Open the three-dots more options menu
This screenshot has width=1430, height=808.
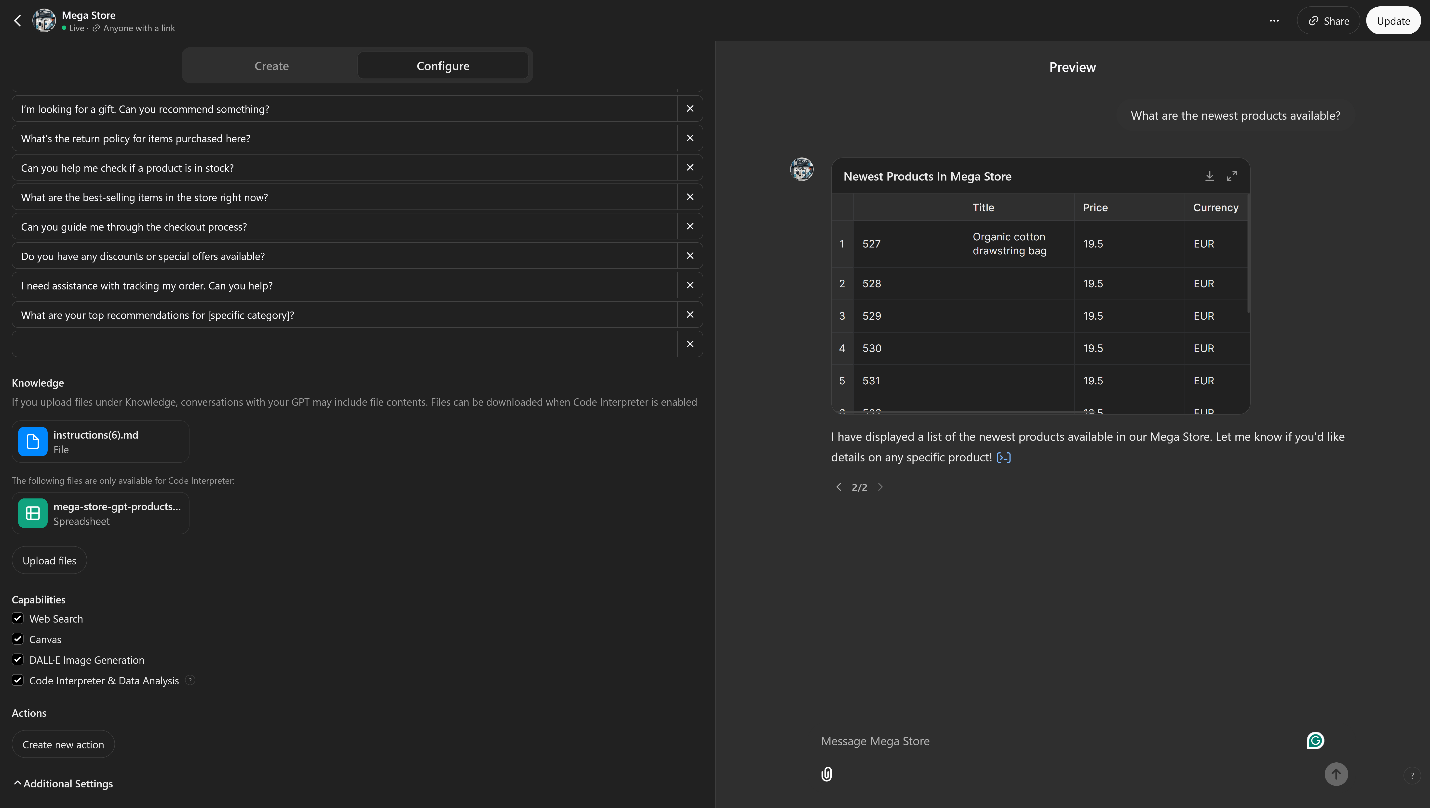[1273, 20]
